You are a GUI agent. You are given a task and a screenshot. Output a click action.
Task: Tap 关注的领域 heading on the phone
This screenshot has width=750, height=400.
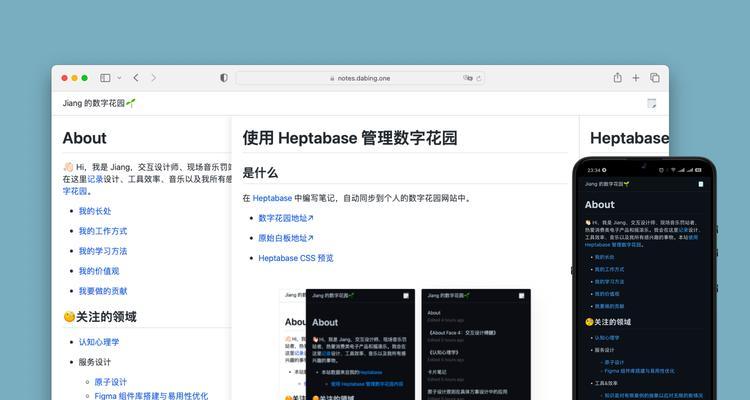pos(608,322)
